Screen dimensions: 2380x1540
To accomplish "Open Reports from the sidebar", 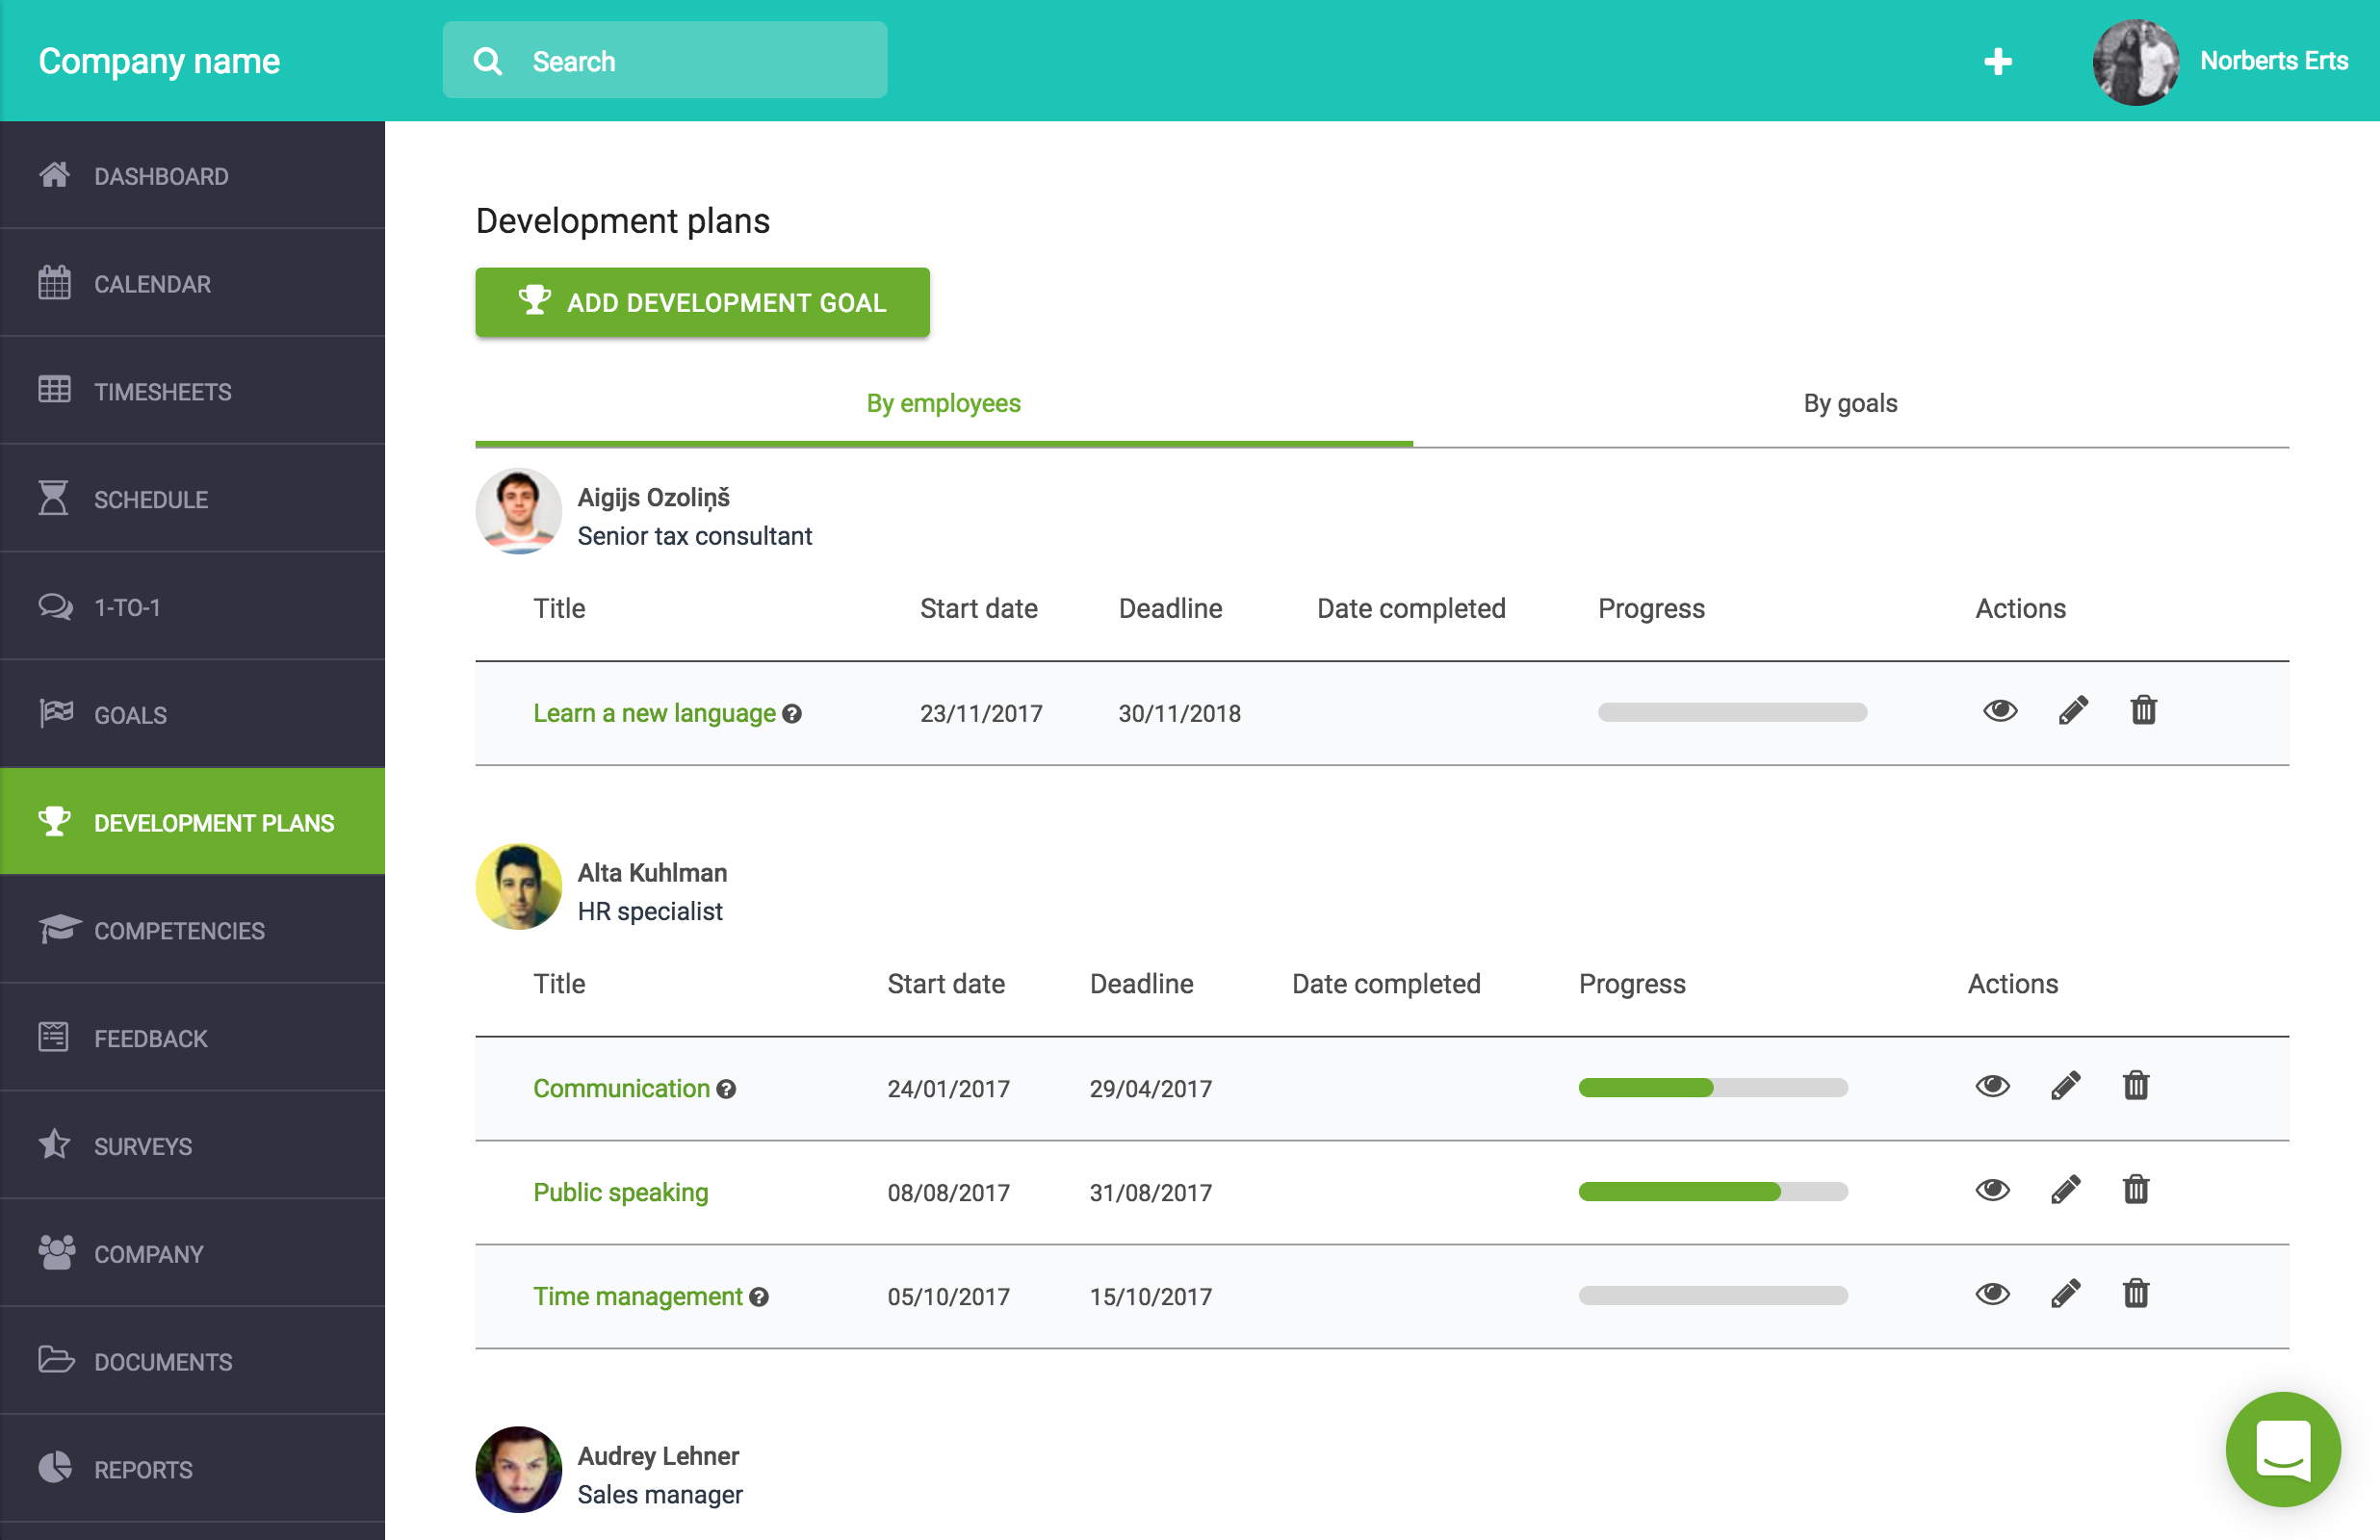I will pos(192,1469).
